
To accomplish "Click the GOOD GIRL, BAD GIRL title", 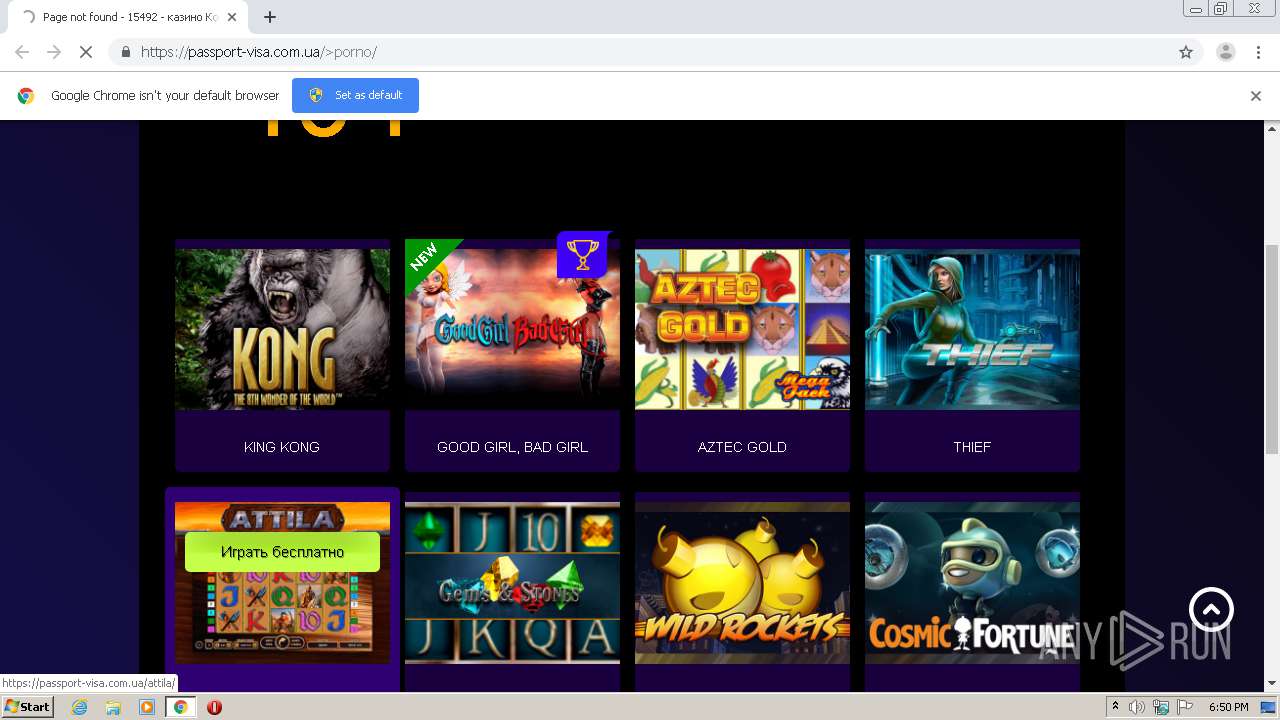I will 512,447.
